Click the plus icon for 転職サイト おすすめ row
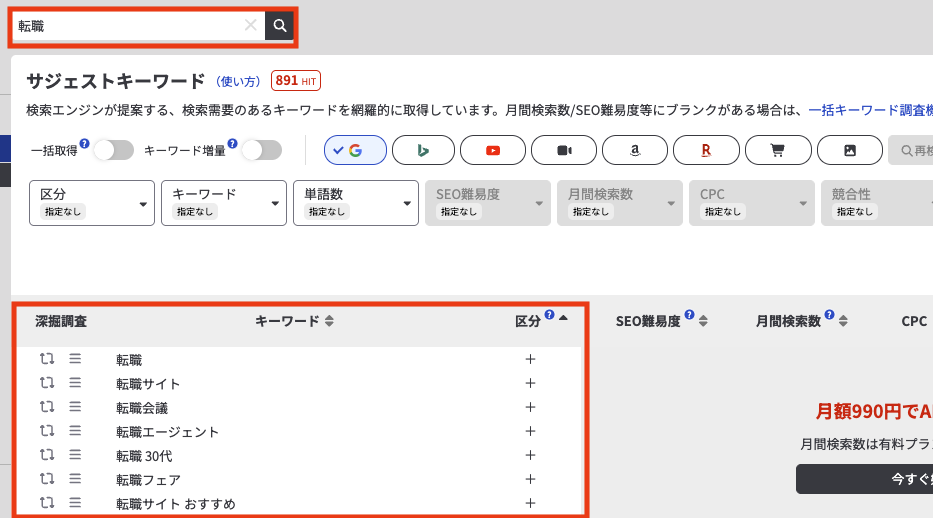 click(x=530, y=503)
